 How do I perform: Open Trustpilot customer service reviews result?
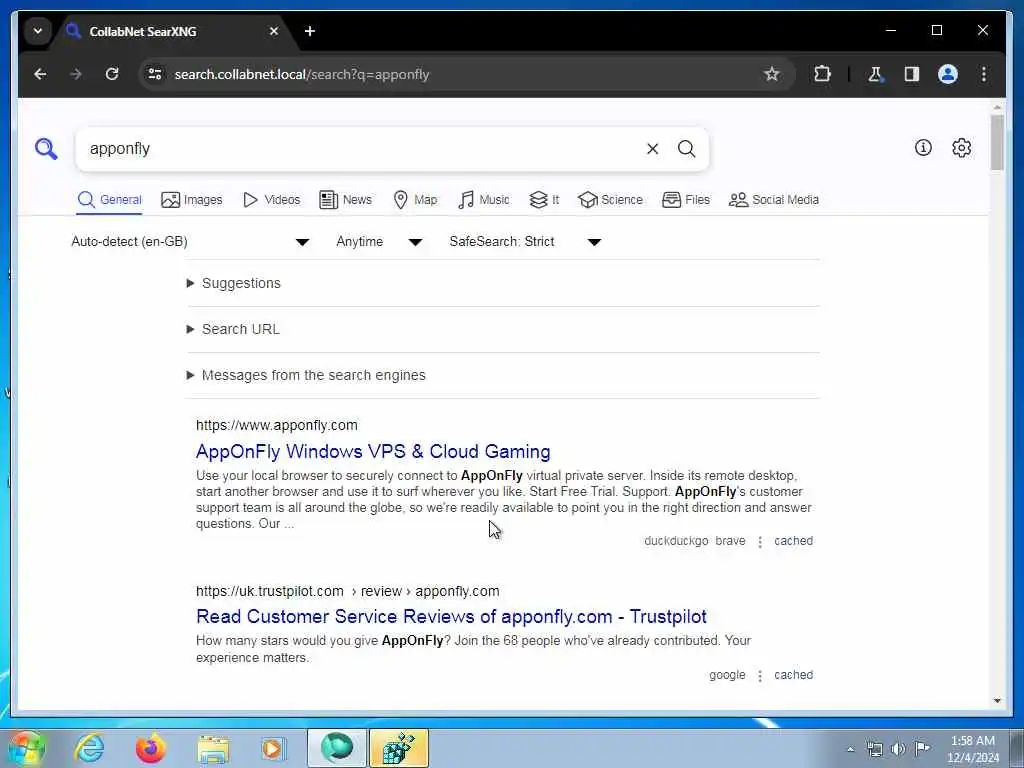451,616
